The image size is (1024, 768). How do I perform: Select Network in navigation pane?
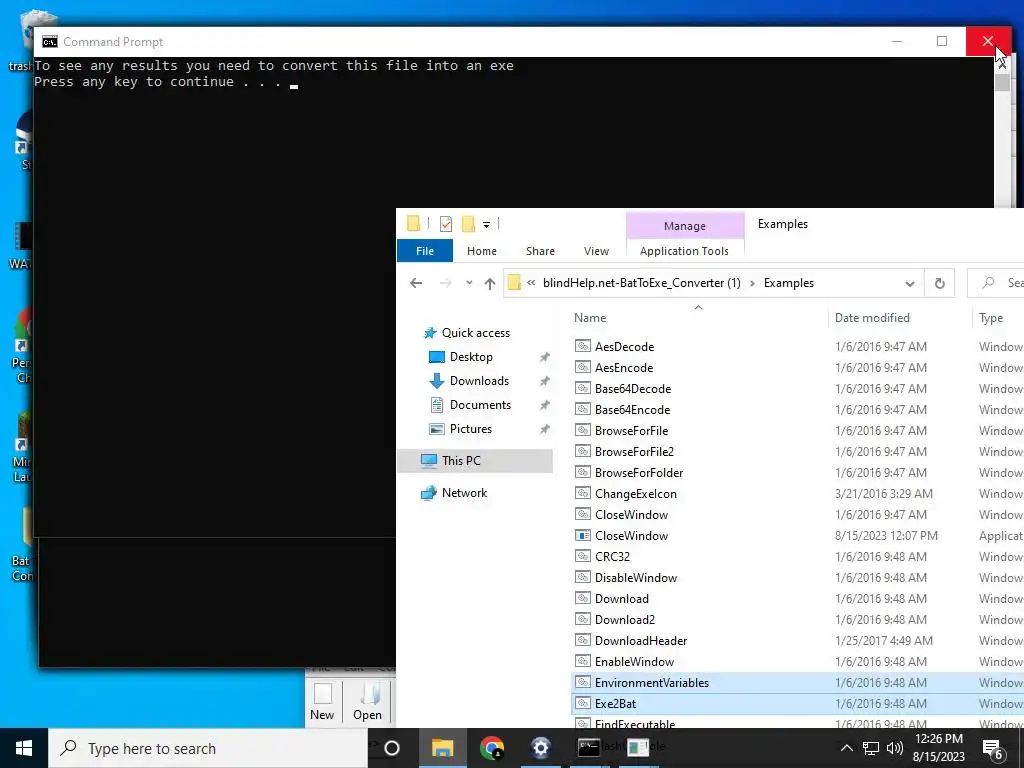pos(464,493)
